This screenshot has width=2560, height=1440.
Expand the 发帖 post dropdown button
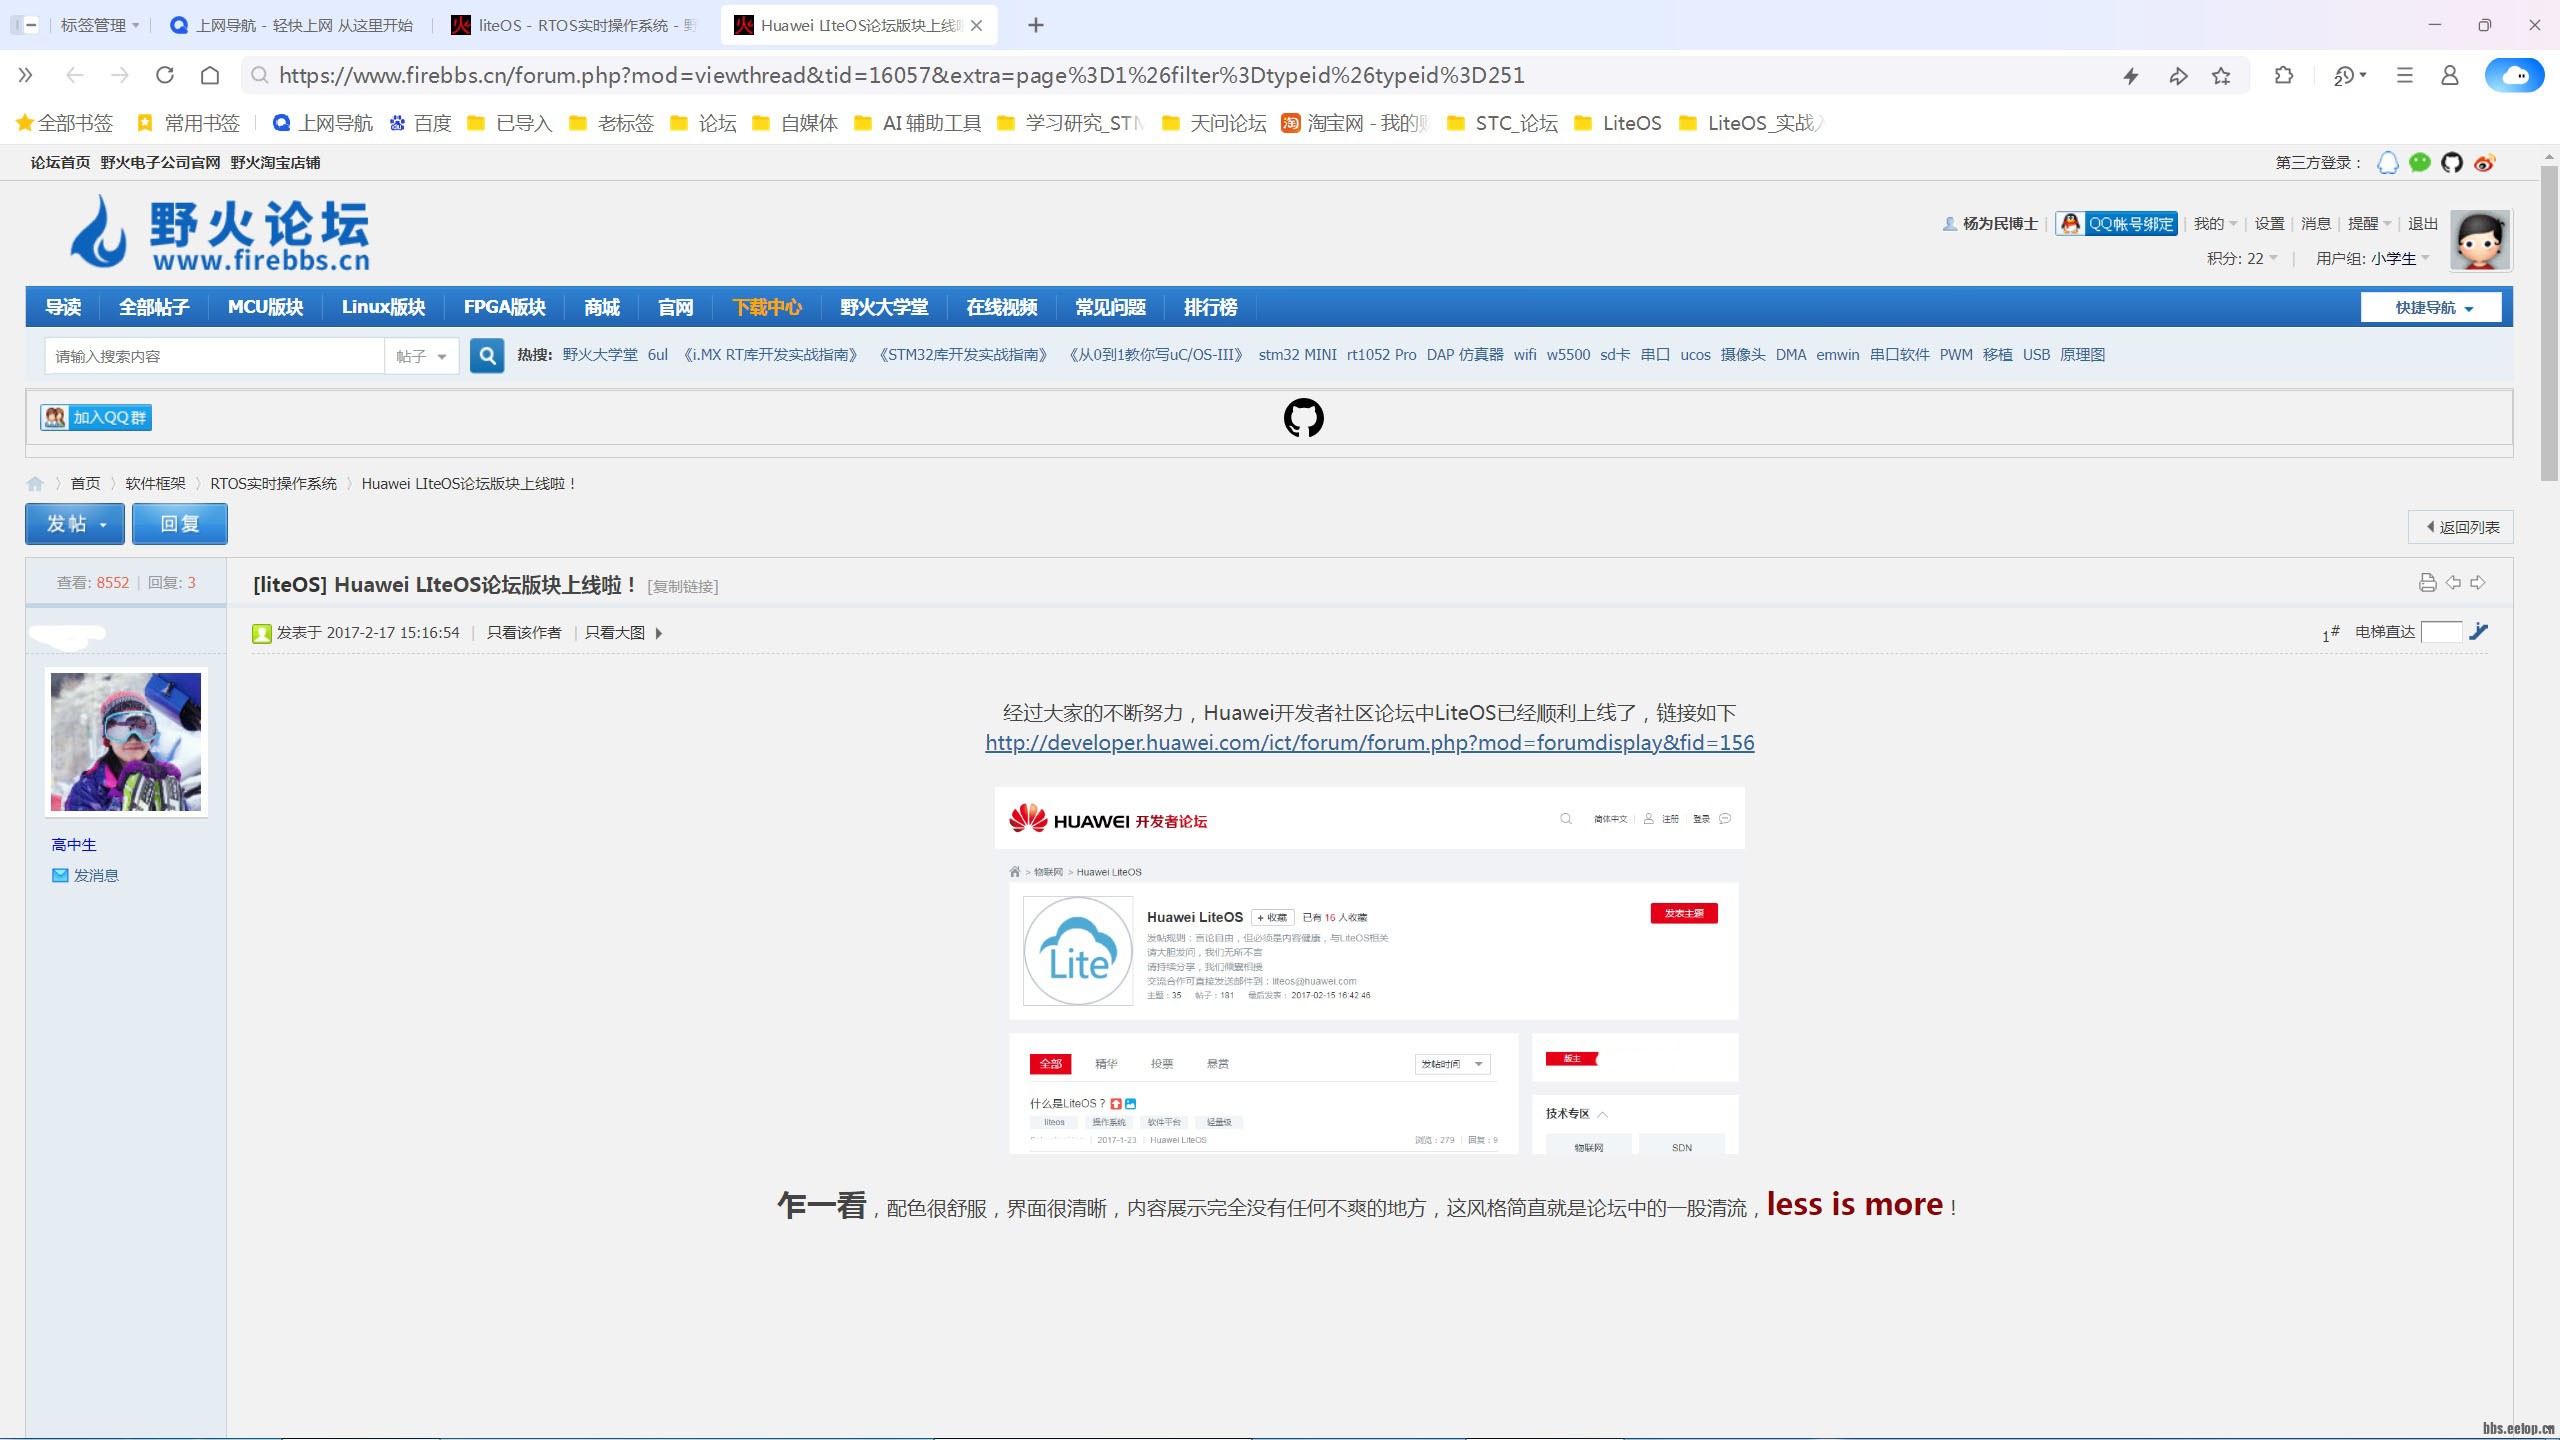click(75, 524)
